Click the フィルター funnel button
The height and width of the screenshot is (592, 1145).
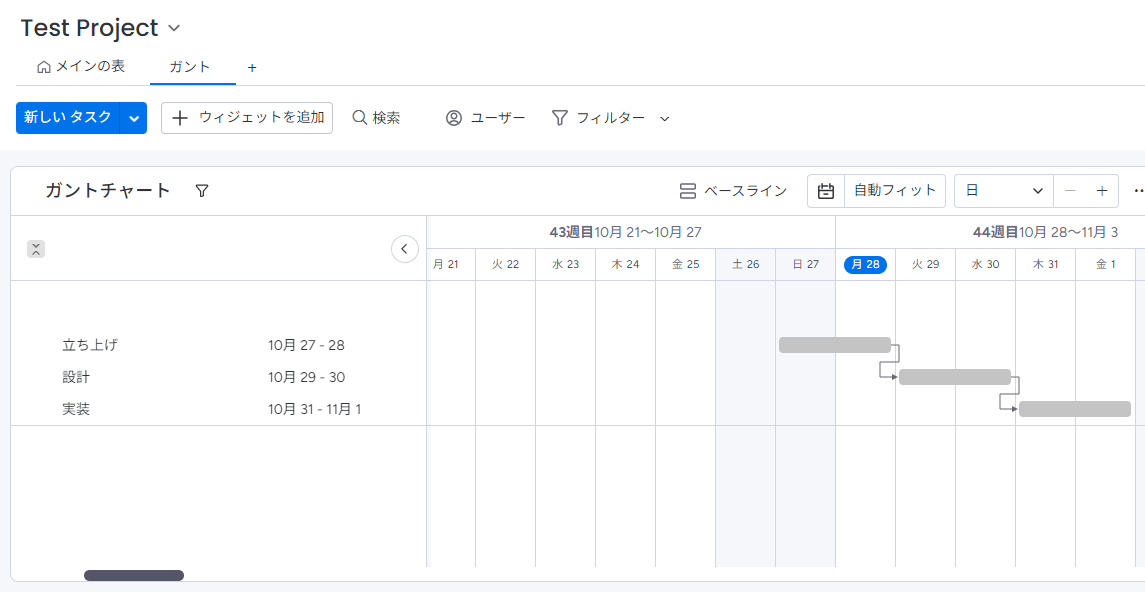[x=598, y=118]
